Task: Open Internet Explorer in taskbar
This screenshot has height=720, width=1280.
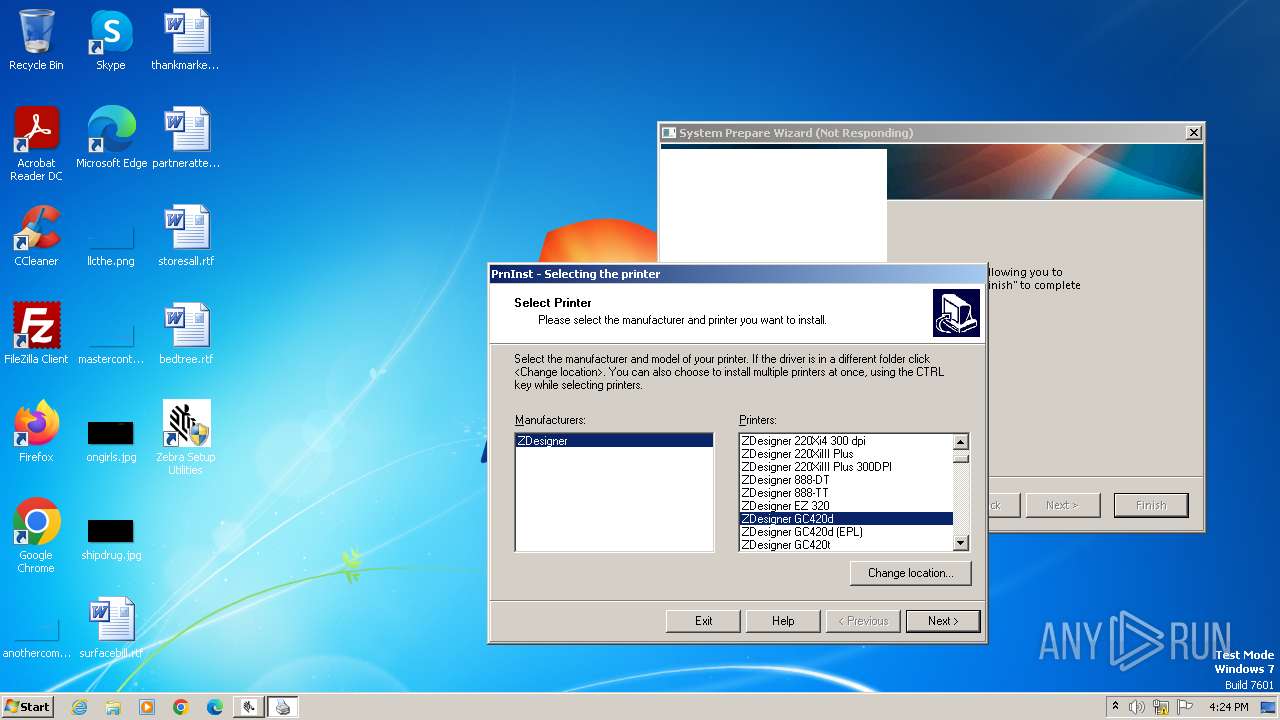Action: [x=79, y=707]
